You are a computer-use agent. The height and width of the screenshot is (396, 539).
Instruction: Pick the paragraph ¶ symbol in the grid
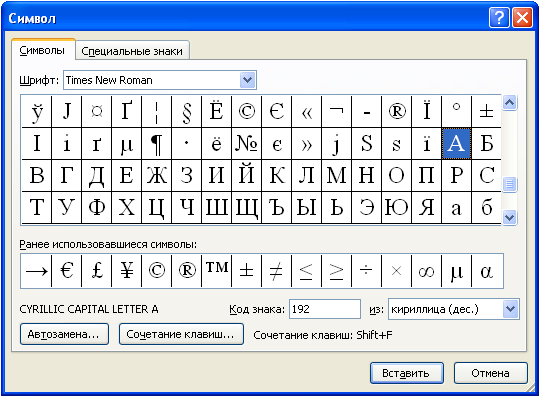(x=156, y=143)
